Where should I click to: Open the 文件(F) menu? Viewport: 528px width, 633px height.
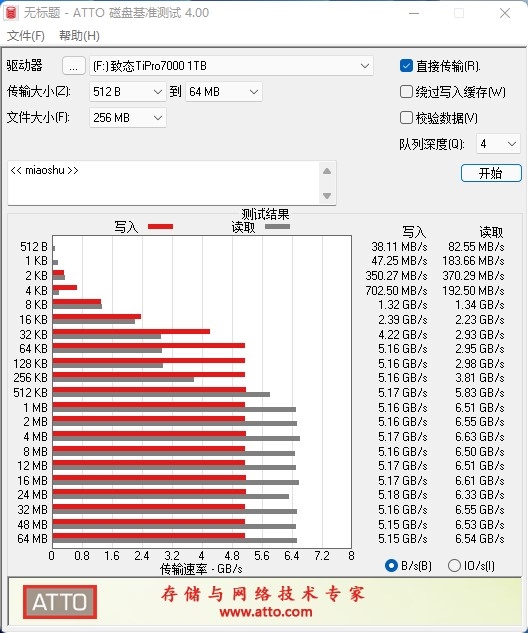pos(26,36)
